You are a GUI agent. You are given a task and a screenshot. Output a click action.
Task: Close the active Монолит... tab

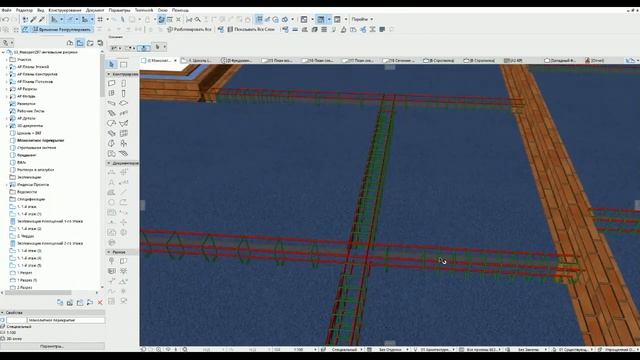coord(175,60)
